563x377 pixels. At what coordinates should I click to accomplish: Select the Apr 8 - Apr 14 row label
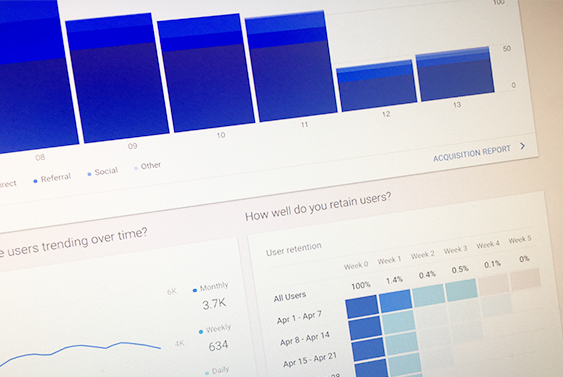305,339
